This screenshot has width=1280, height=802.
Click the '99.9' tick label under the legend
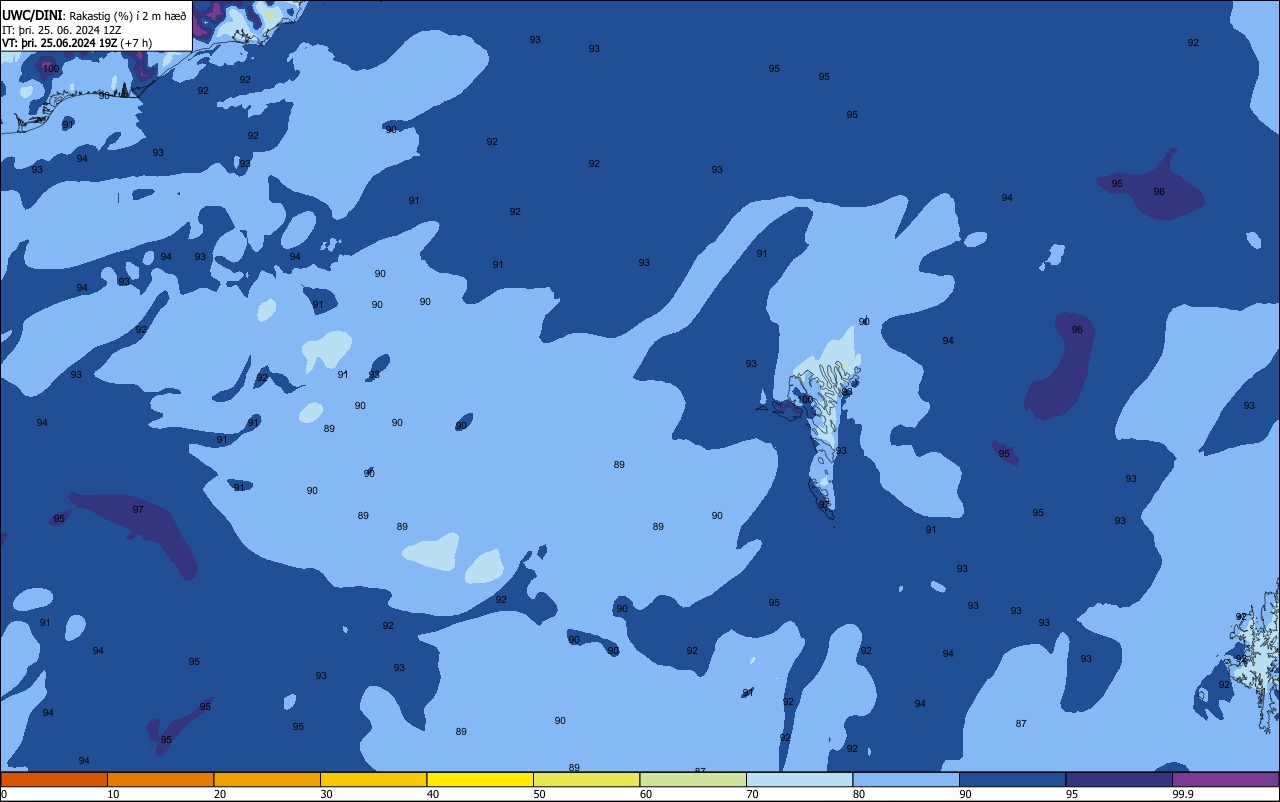[x=1183, y=794]
